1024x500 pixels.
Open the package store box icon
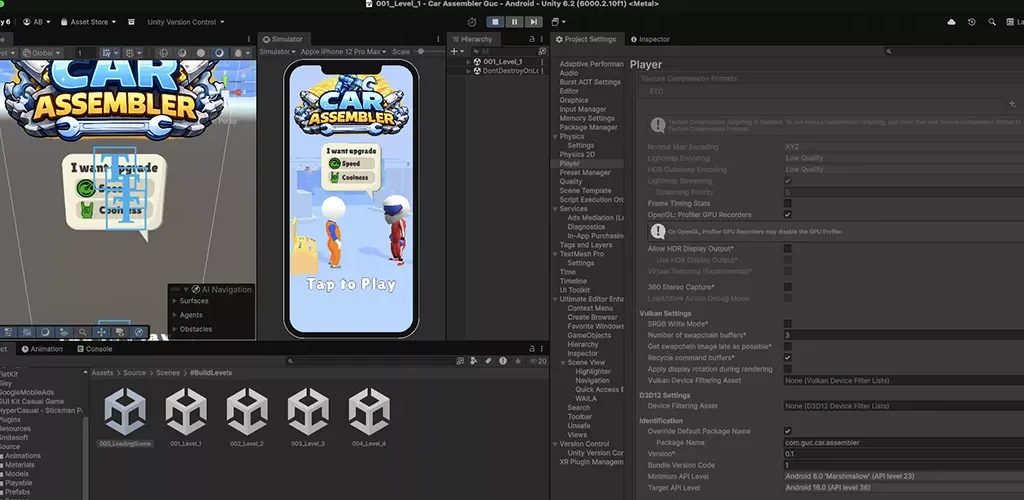point(131,22)
